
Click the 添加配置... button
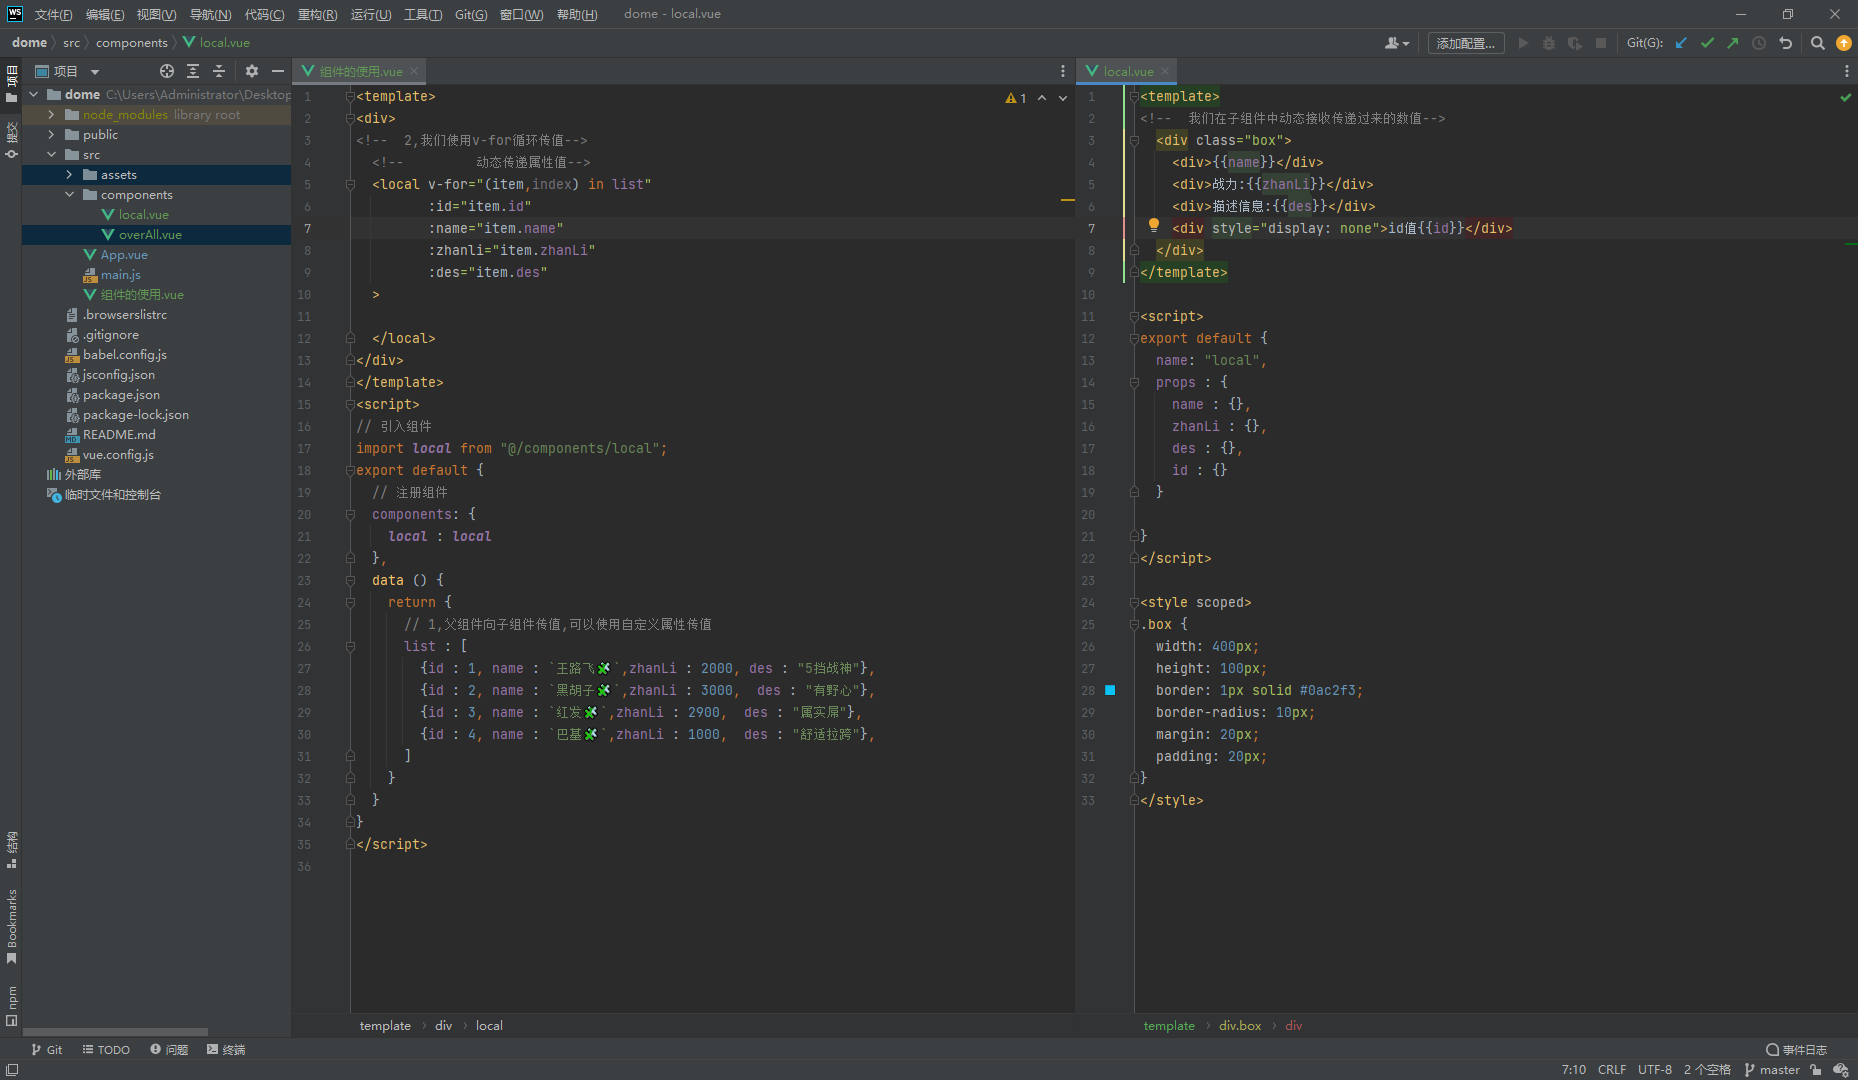(x=1465, y=43)
